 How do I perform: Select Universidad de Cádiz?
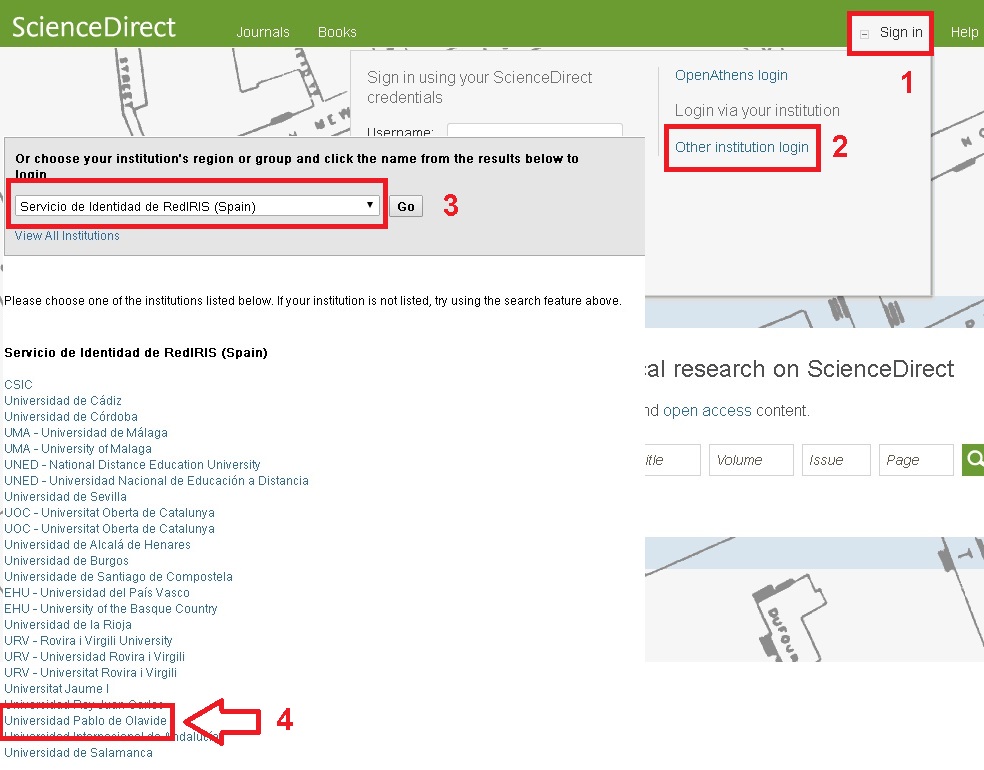[x=63, y=400]
